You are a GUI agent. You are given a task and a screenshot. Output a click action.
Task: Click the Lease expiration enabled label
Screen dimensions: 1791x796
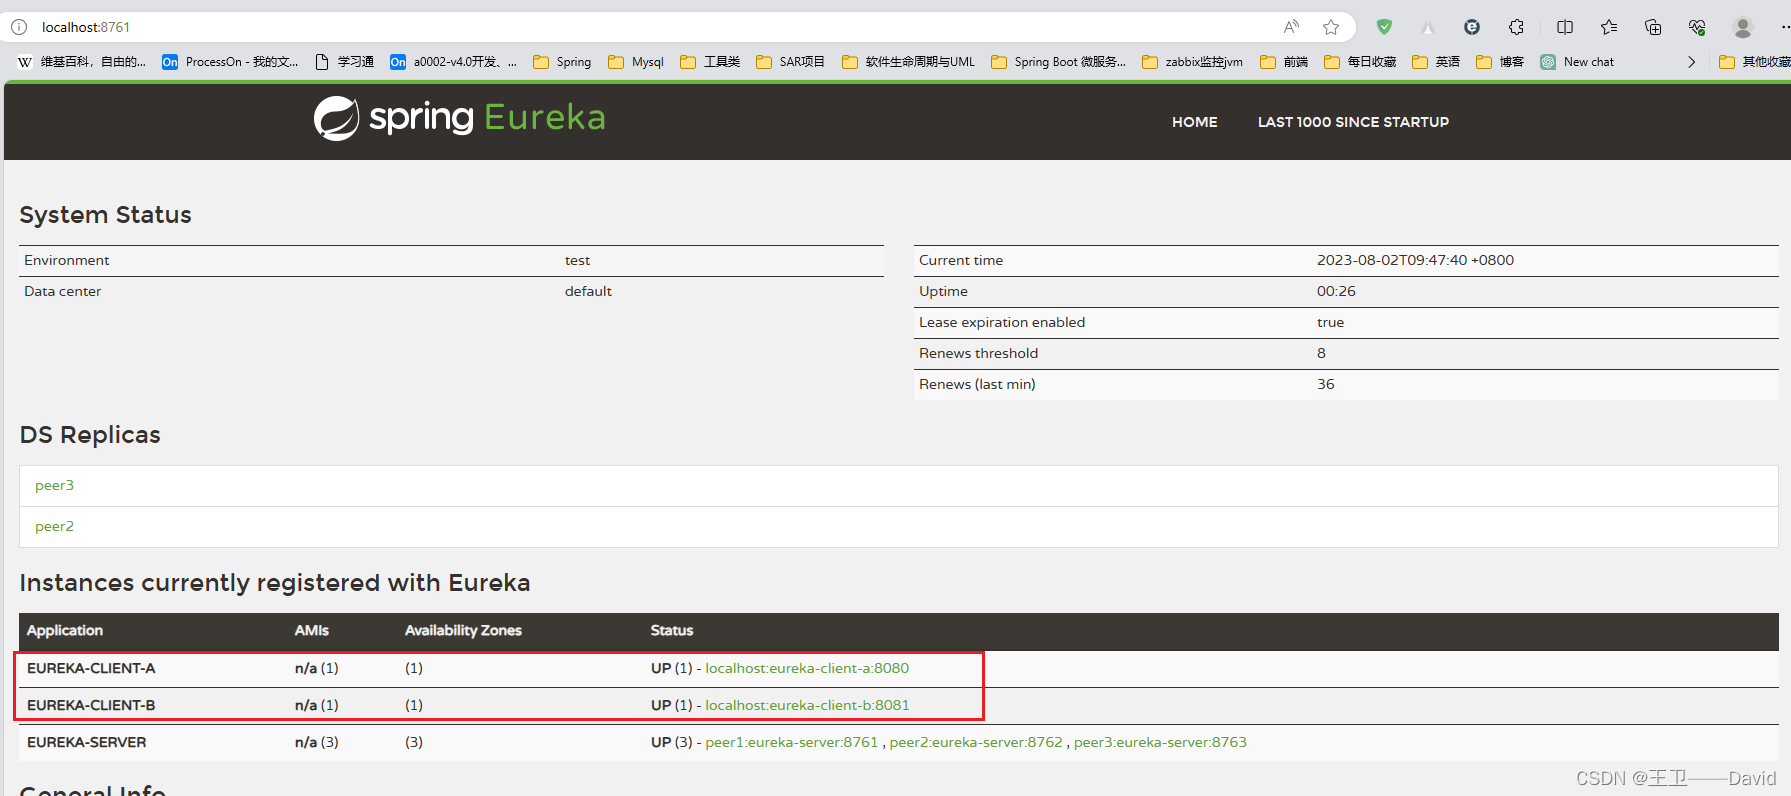tap(1002, 322)
